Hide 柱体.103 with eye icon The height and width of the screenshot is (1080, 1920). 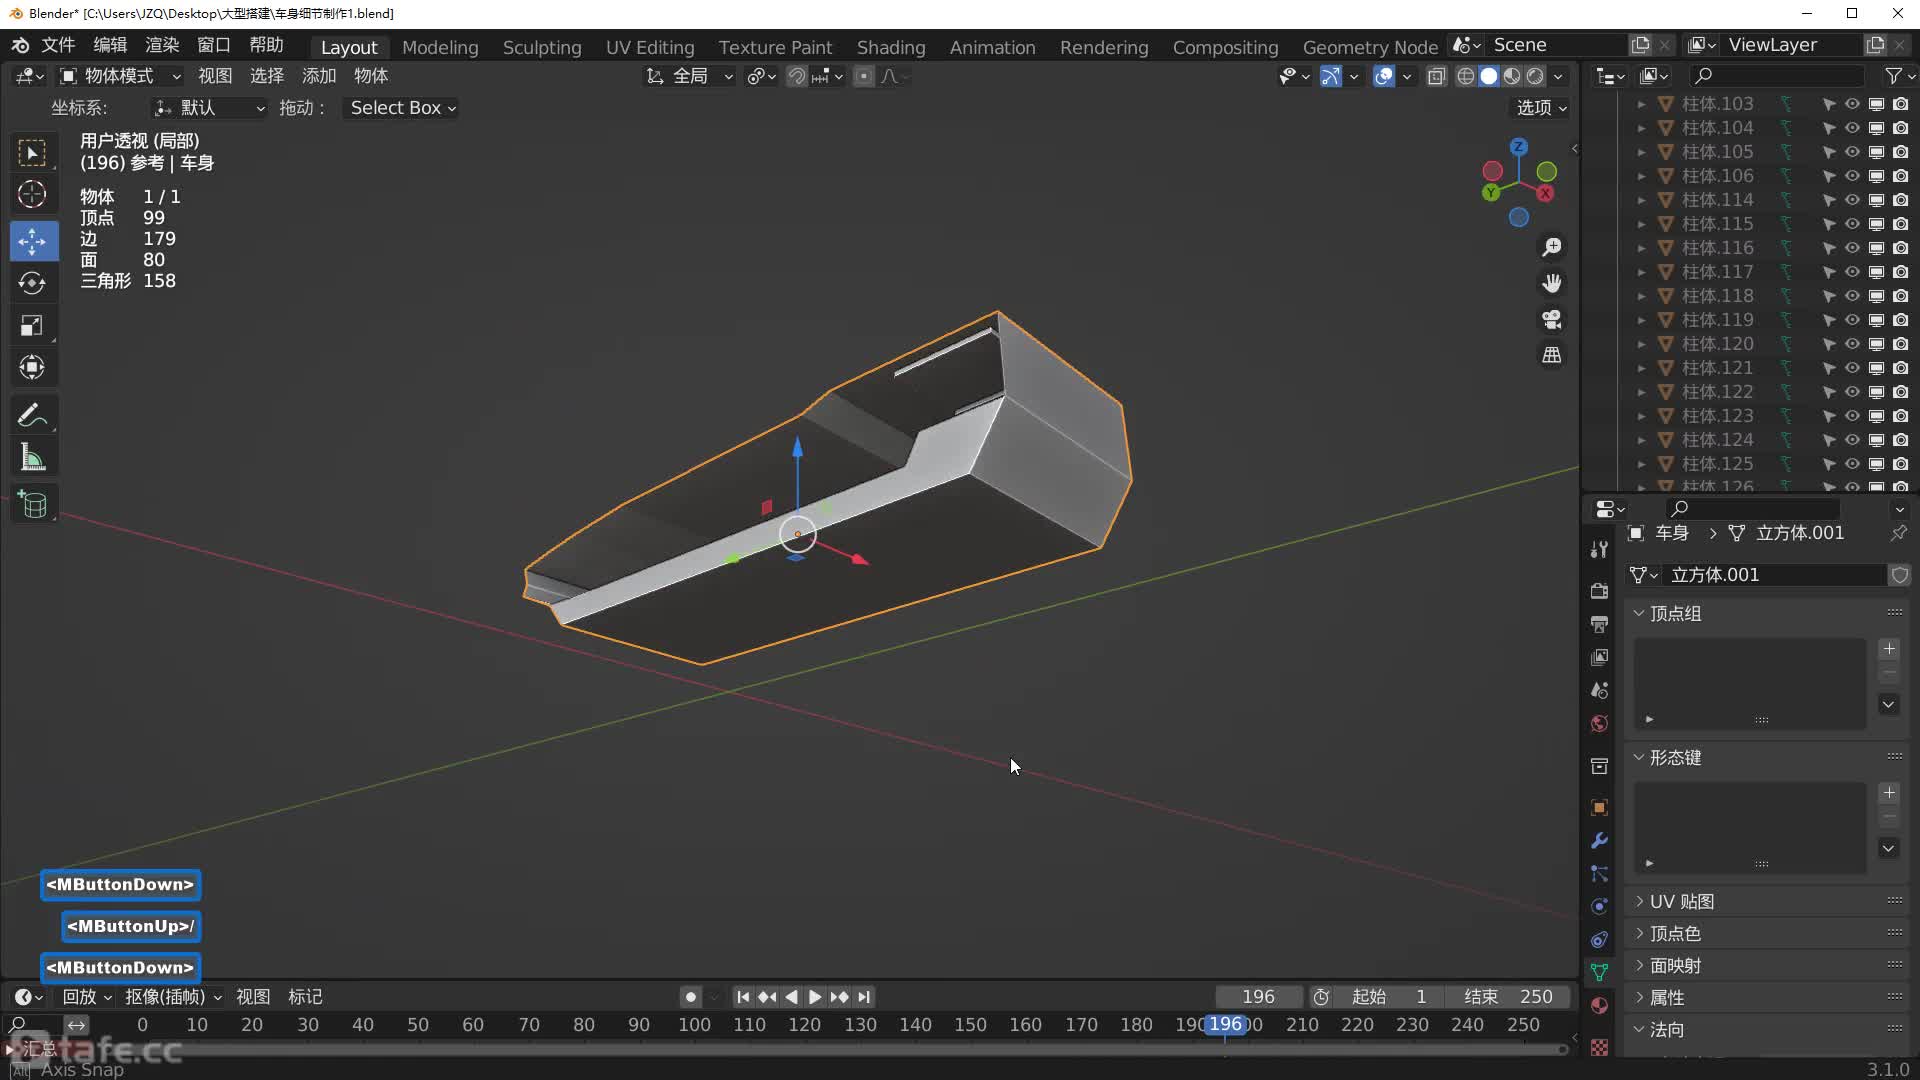point(1852,104)
